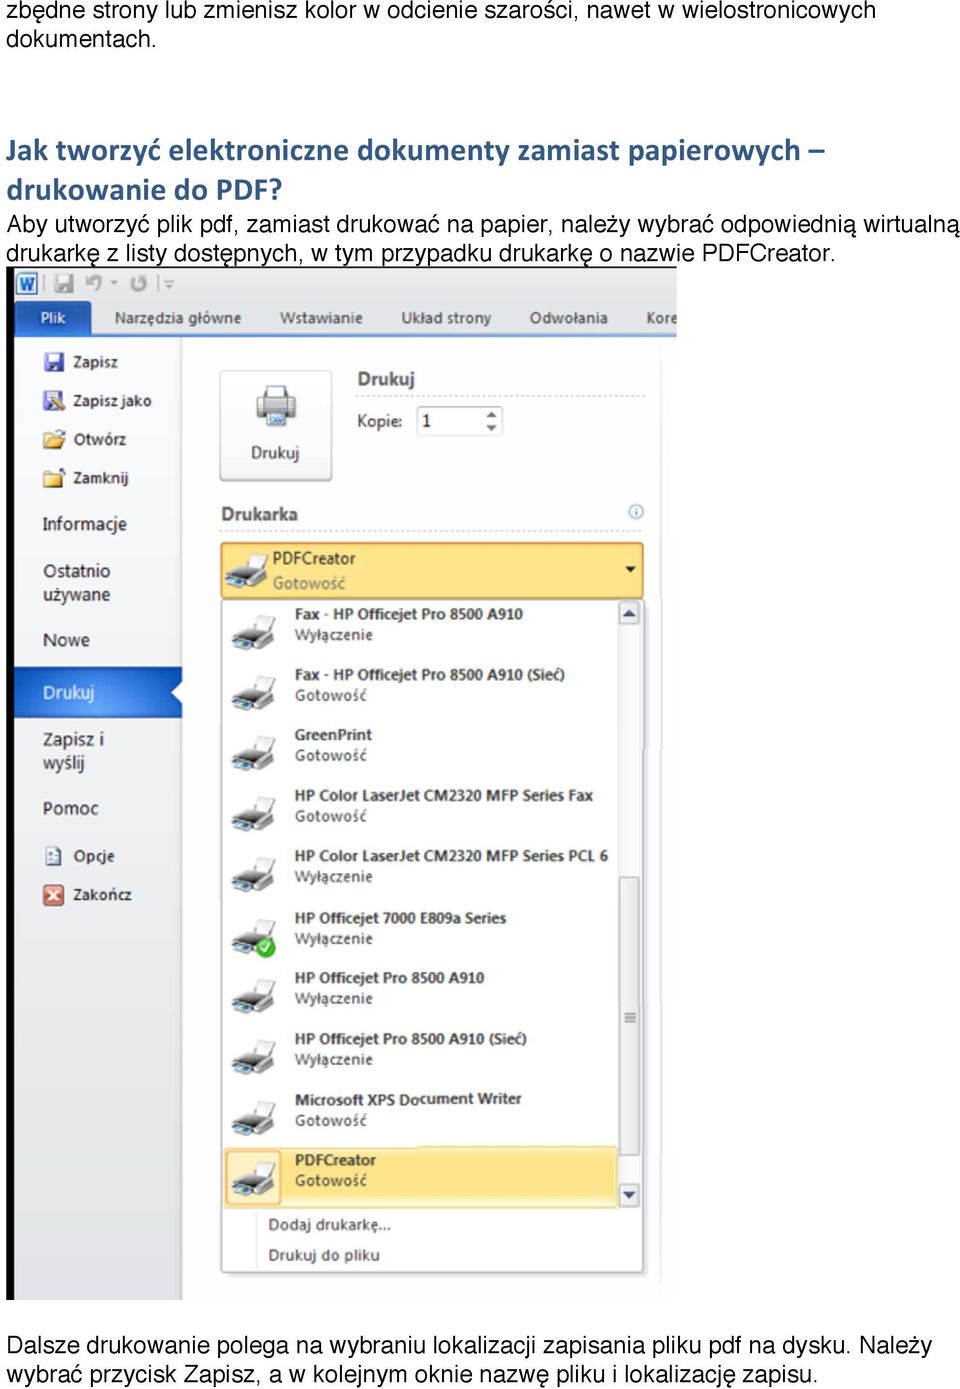Choose the GreenPrint printer
Viewport: 960px width, 1389px height.
click(x=420, y=745)
